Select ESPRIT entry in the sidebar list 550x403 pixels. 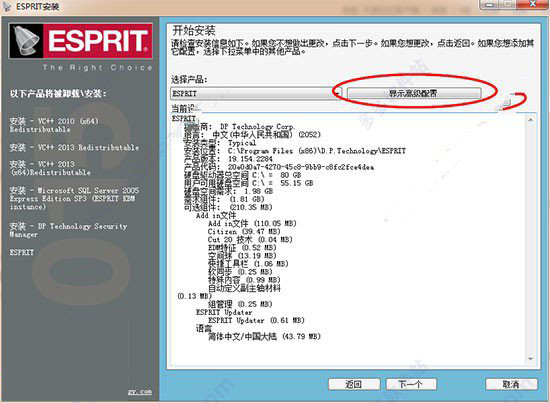pos(22,252)
